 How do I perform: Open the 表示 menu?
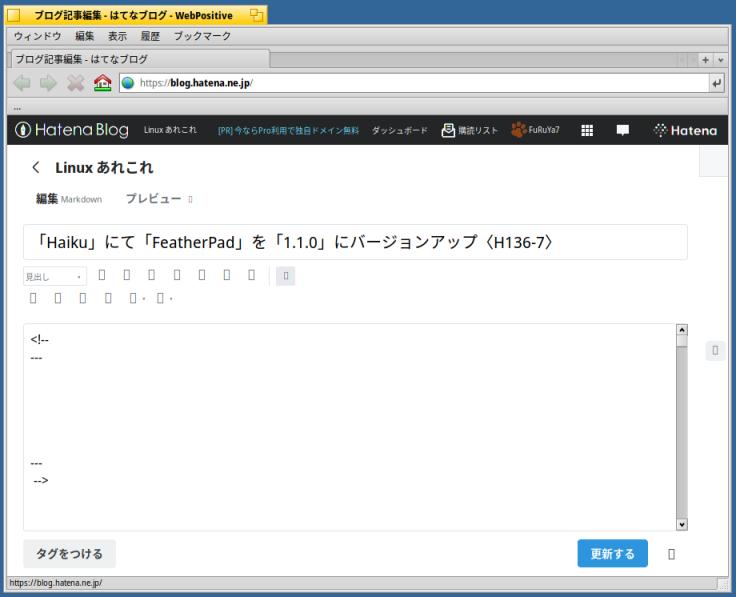click(x=117, y=36)
